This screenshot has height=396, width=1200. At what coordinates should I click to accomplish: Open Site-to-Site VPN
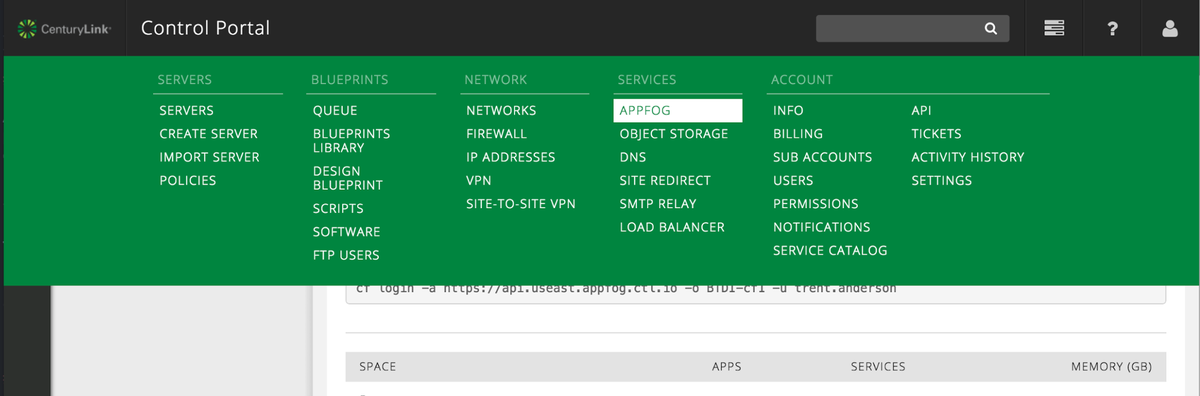click(521, 204)
